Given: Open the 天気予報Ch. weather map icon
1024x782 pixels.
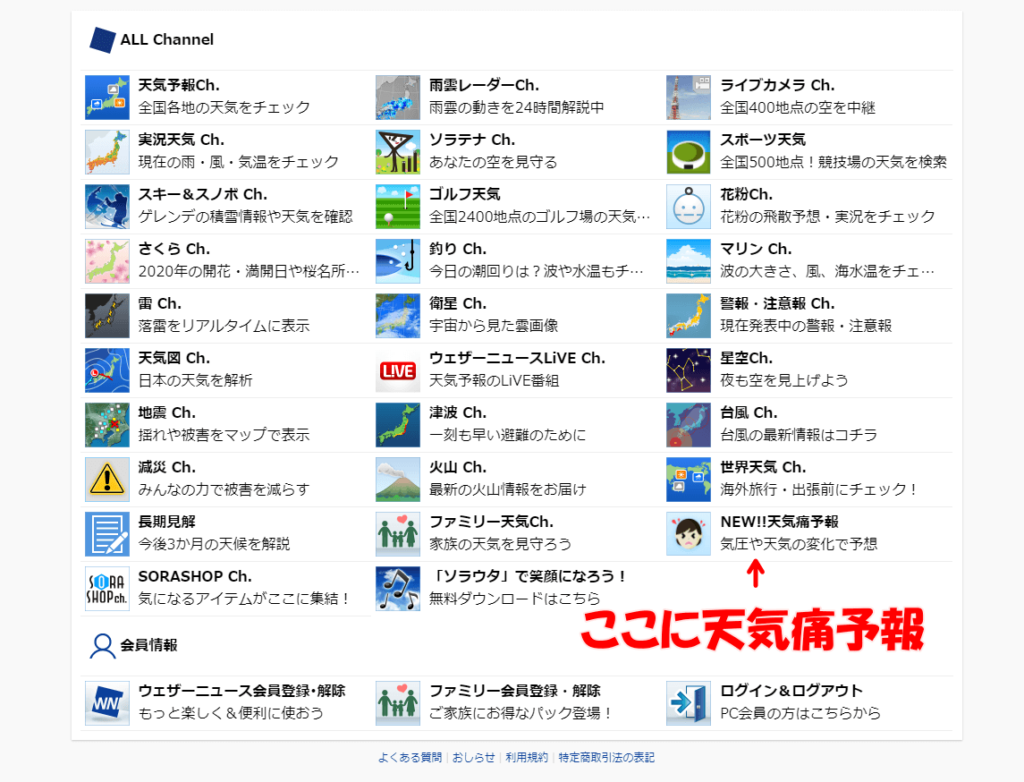Looking at the screenshot, I should coord(107,97).
